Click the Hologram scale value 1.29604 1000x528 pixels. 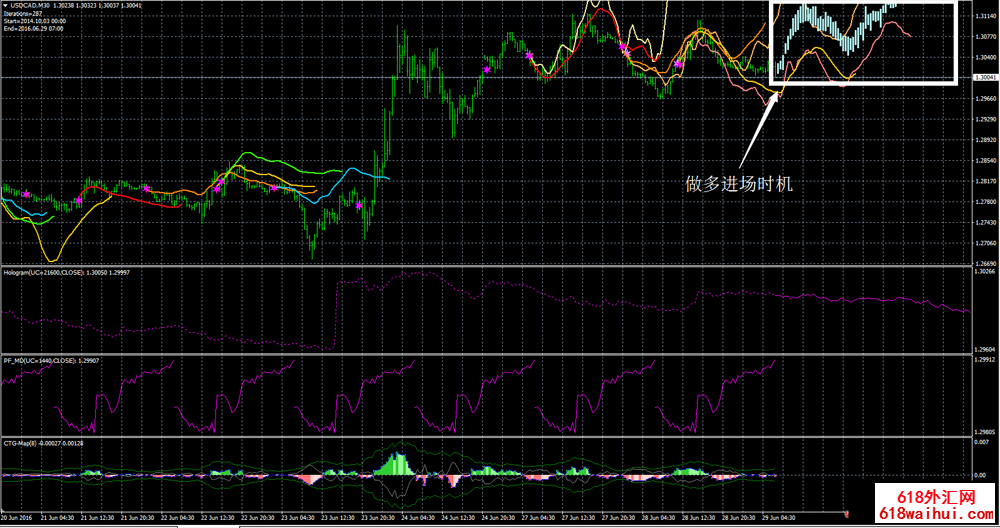coord(985,349)
